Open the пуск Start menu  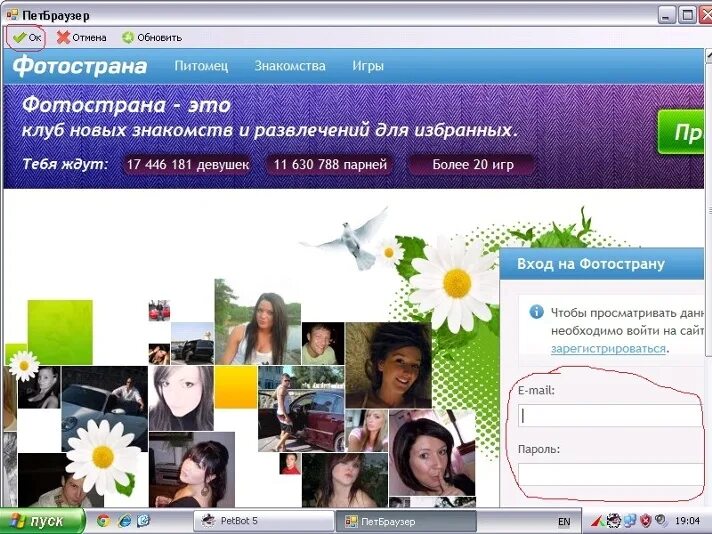(42, 521)
